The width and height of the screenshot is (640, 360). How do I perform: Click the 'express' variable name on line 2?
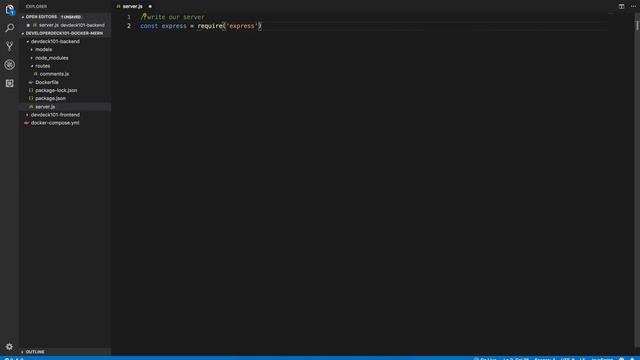point(174,26)
